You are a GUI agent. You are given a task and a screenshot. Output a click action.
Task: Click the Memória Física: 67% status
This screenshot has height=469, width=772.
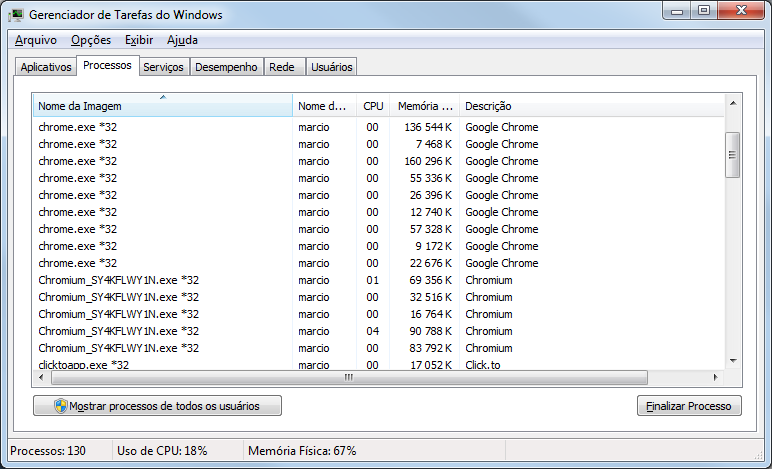pyautogui.click(x=302, y=451)
